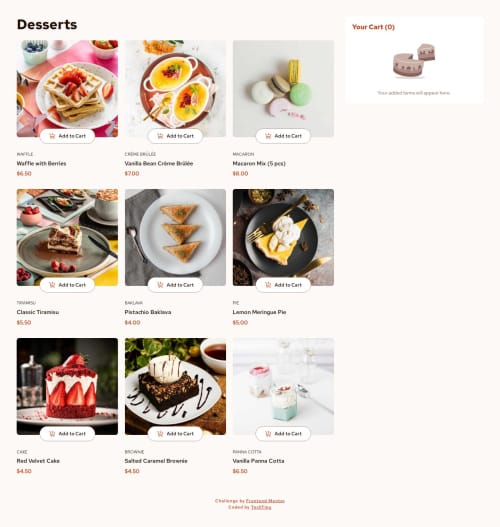500x527 pixels.
Task: Click the Your Cart (0) heading
Action: pos(373,27)
